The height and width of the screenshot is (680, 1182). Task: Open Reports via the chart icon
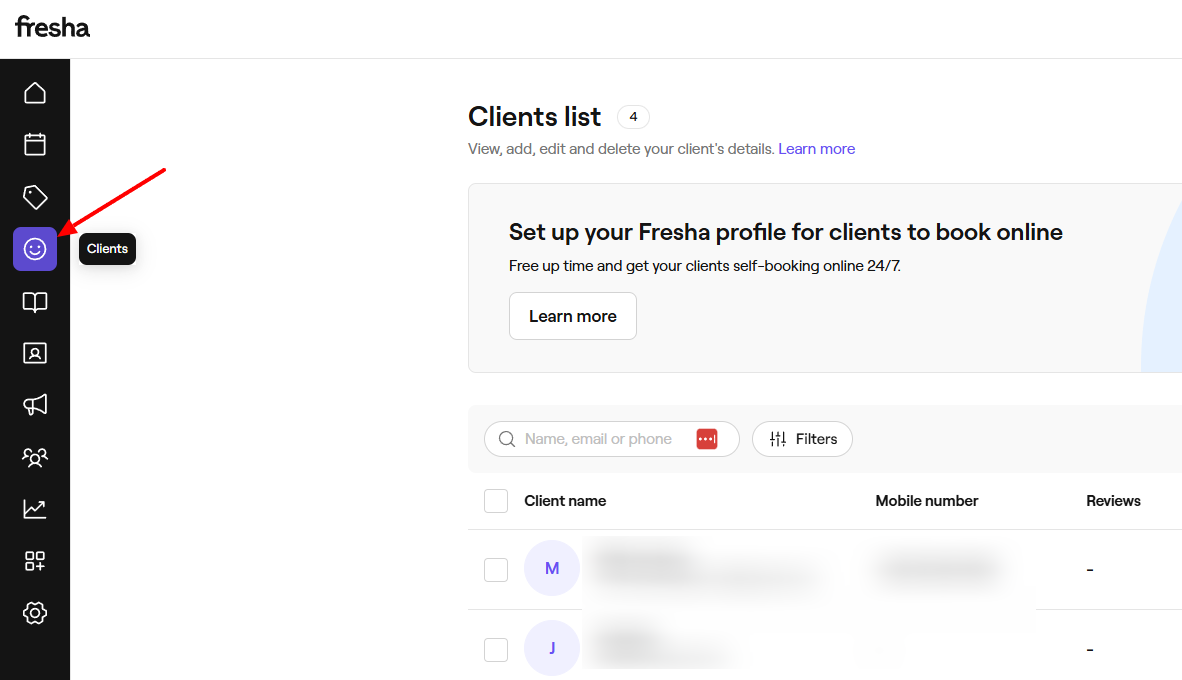(35, 509)
